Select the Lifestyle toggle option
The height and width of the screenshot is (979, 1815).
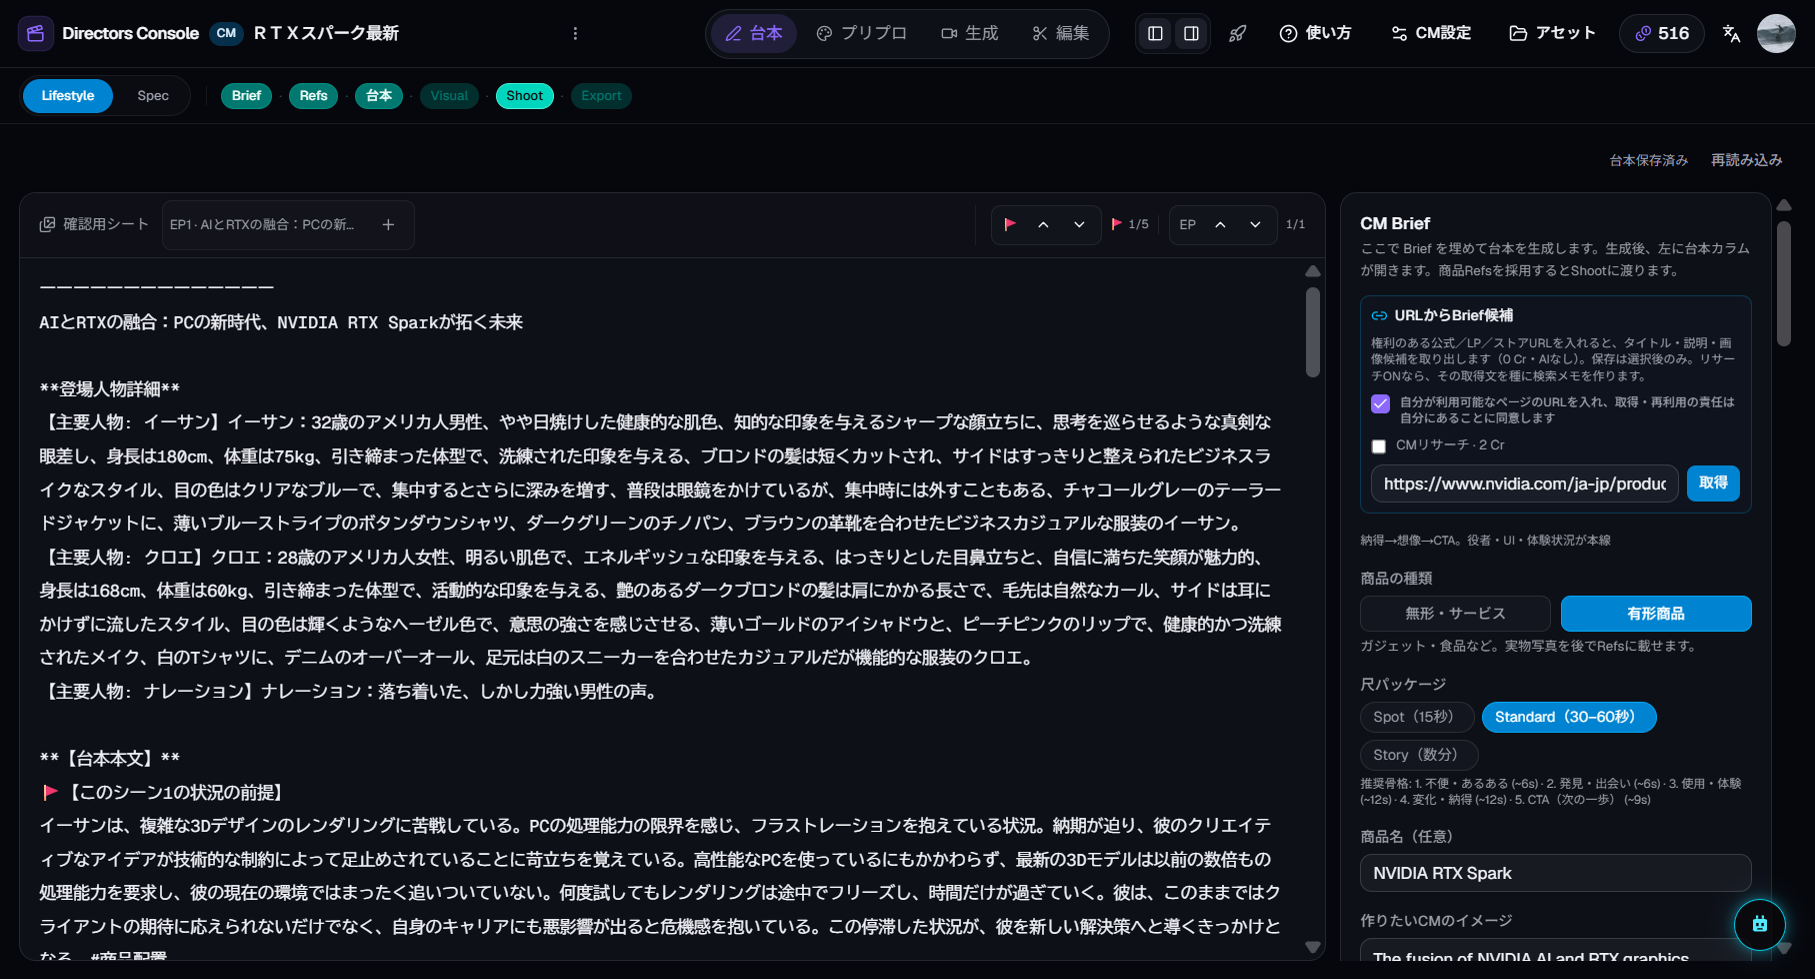click(68, 96)
